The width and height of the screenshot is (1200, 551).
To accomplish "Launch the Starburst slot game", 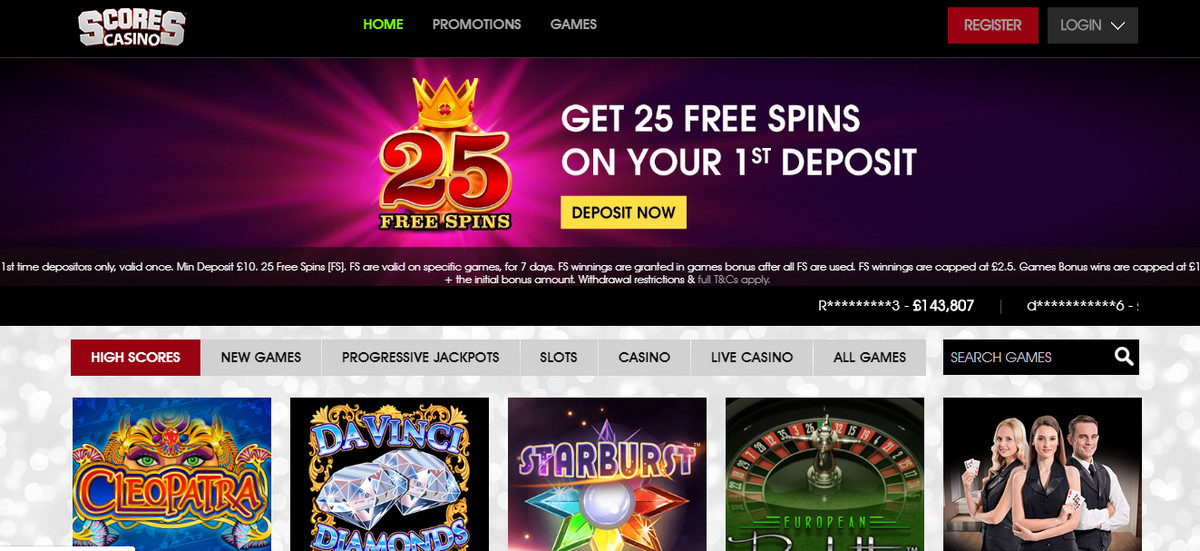I will tap(607, 474).
